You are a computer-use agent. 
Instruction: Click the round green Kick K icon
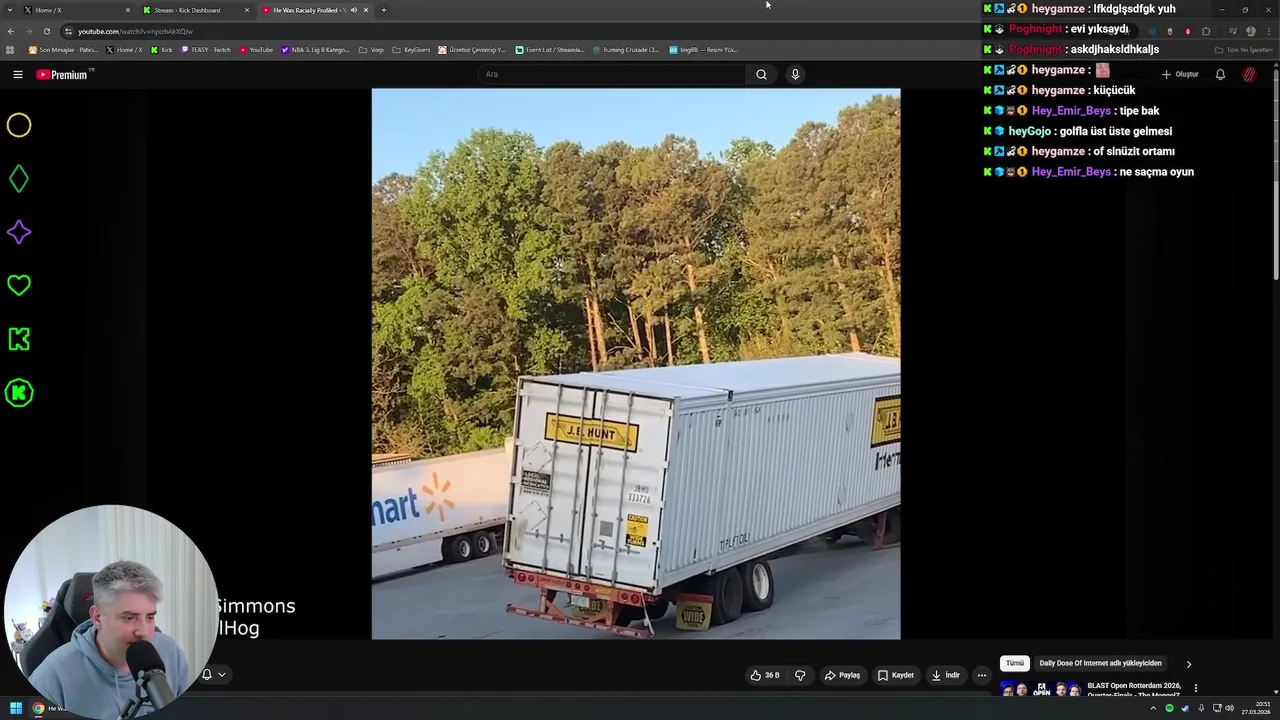pyautogui.click(x=19, y=393)
